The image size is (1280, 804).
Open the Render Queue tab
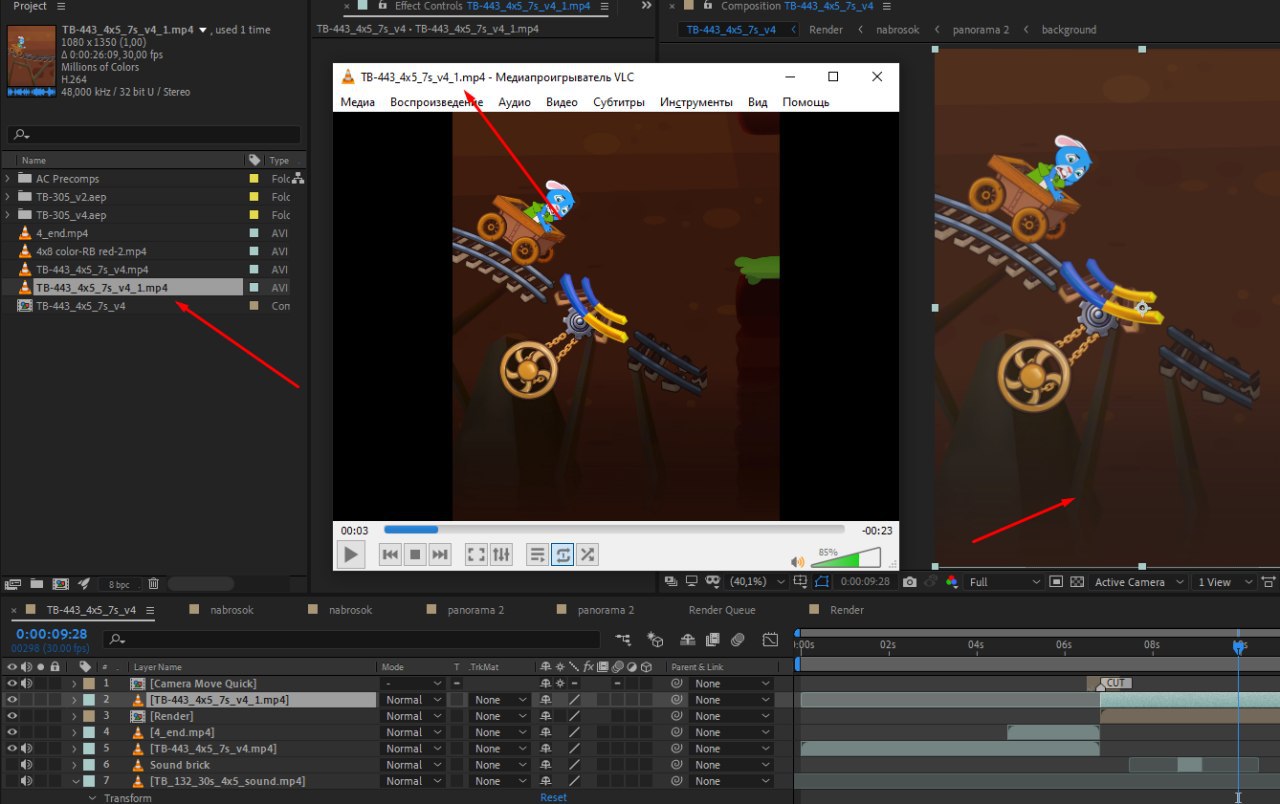coord(721,610)
